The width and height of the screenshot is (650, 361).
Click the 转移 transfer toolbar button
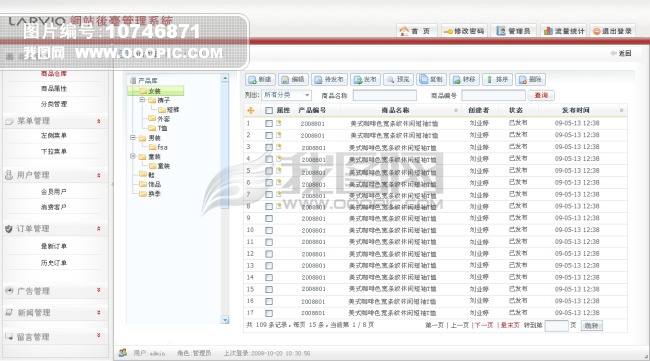tap(464, 79)
